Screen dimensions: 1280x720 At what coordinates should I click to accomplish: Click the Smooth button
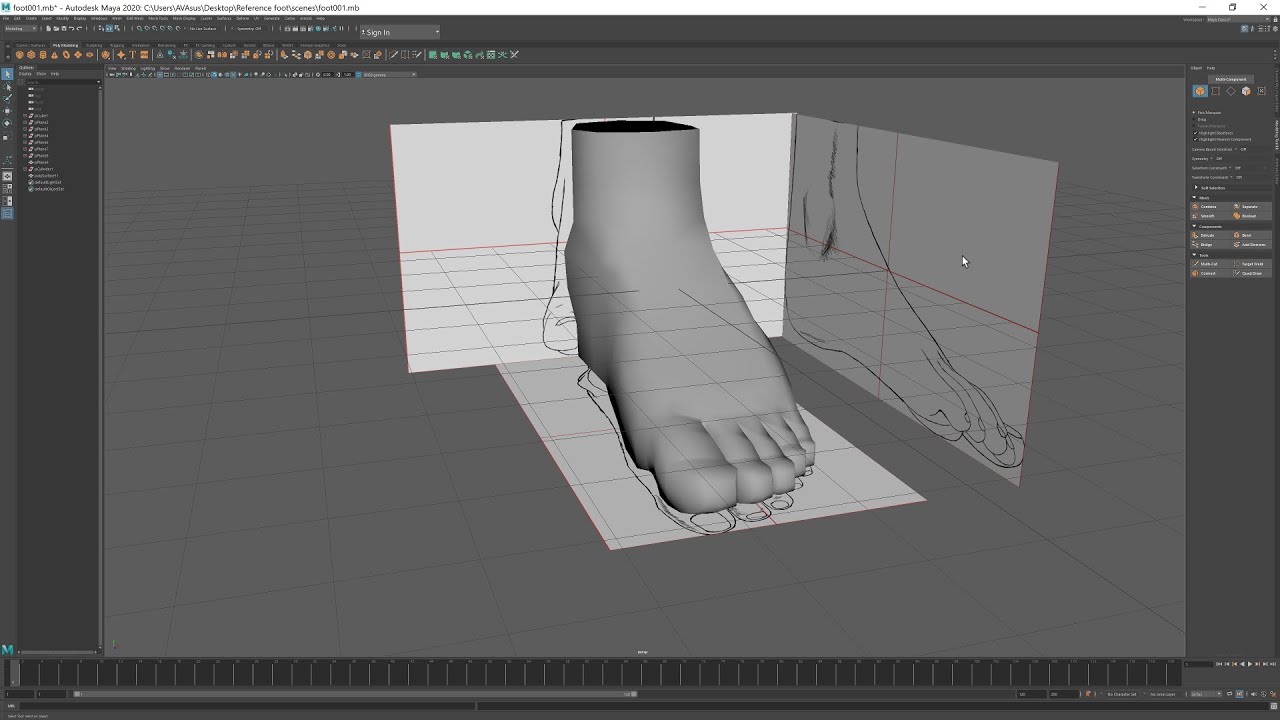tap(1212, 216)
